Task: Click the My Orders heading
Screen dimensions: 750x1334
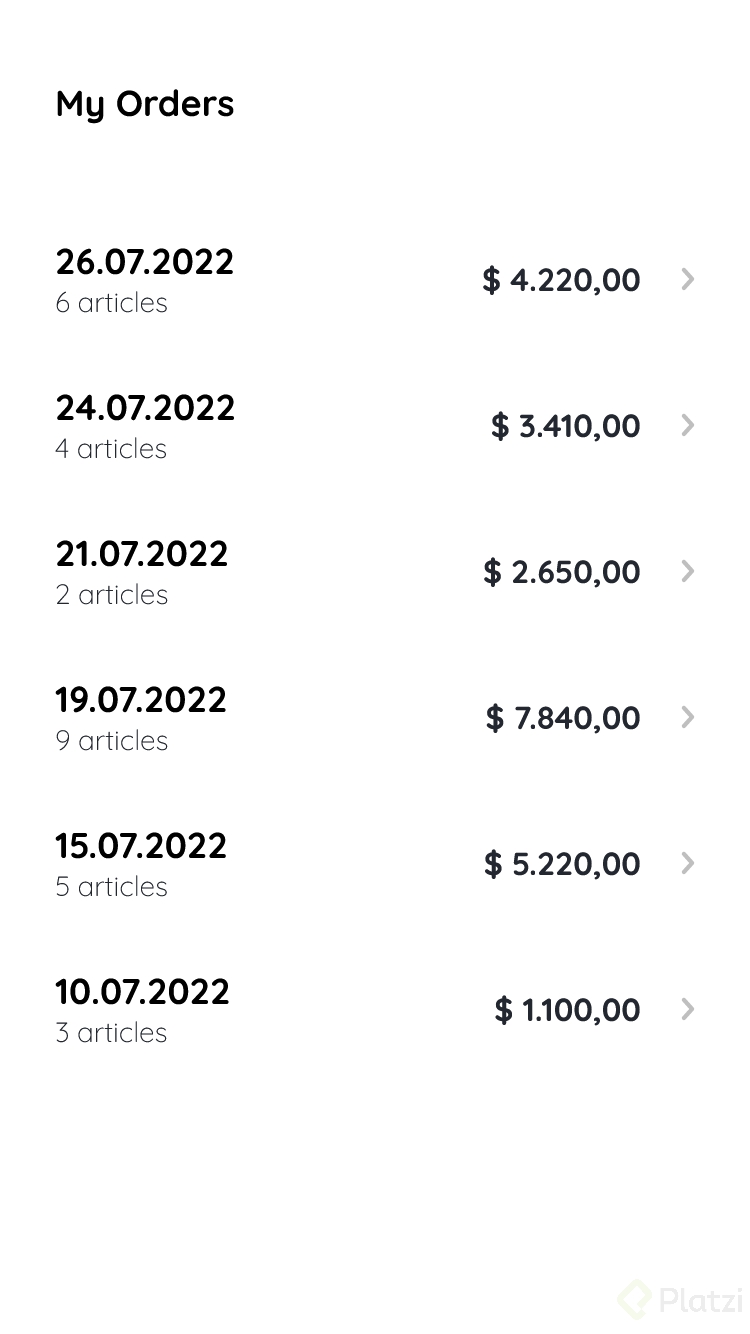Action: (145, 104)
